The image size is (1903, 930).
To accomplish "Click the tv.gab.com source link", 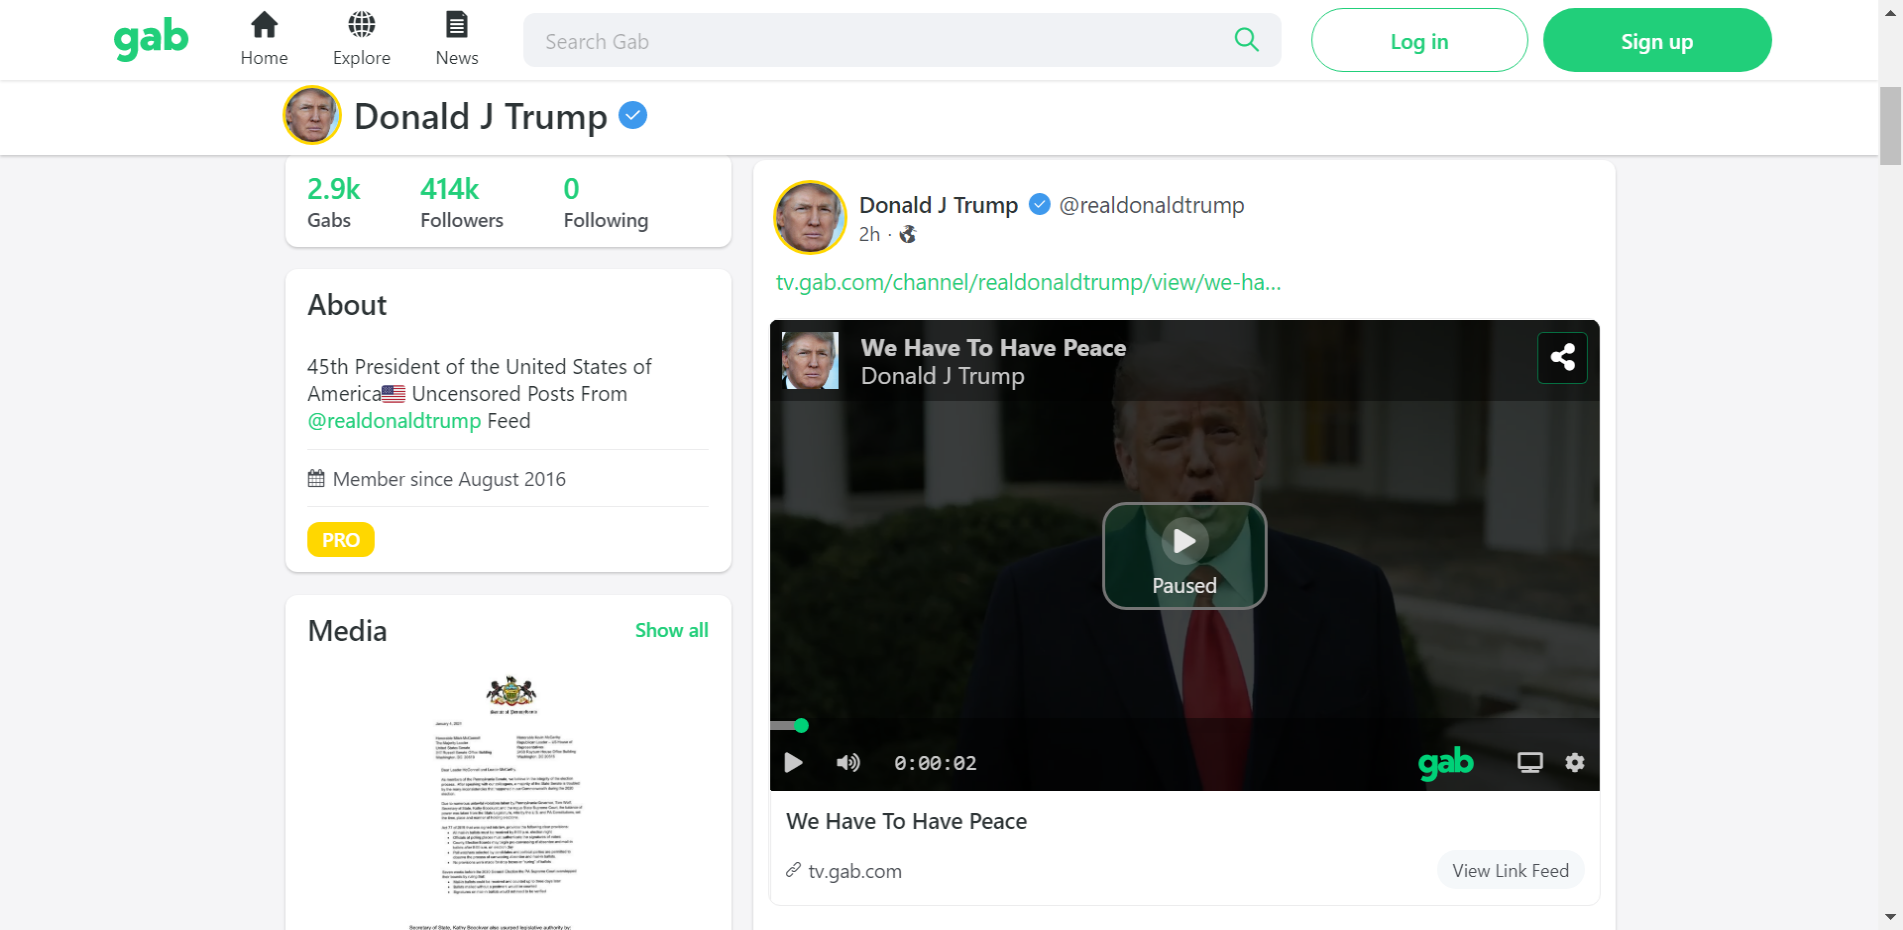I will click(x=855, y=871).
